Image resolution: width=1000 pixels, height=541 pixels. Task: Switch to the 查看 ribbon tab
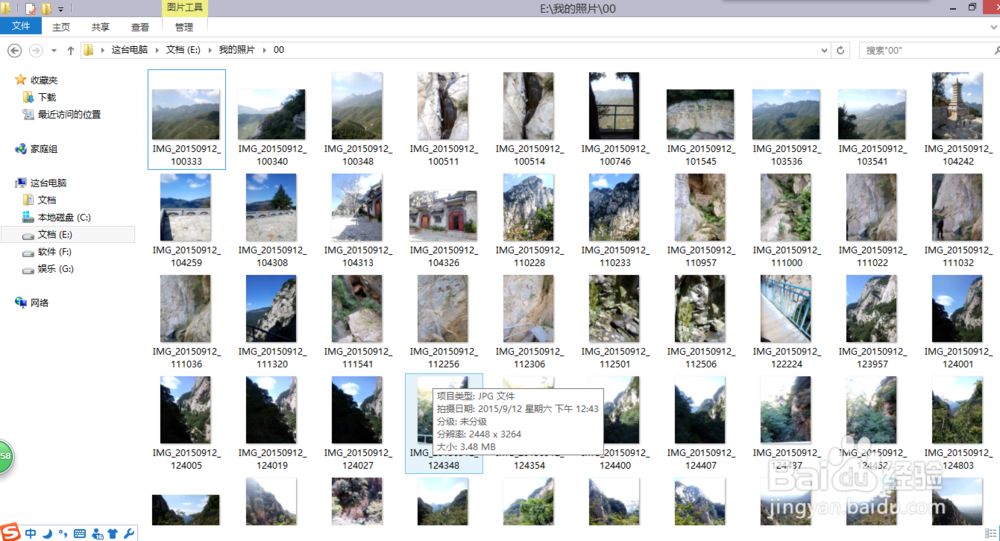(140, 27)
